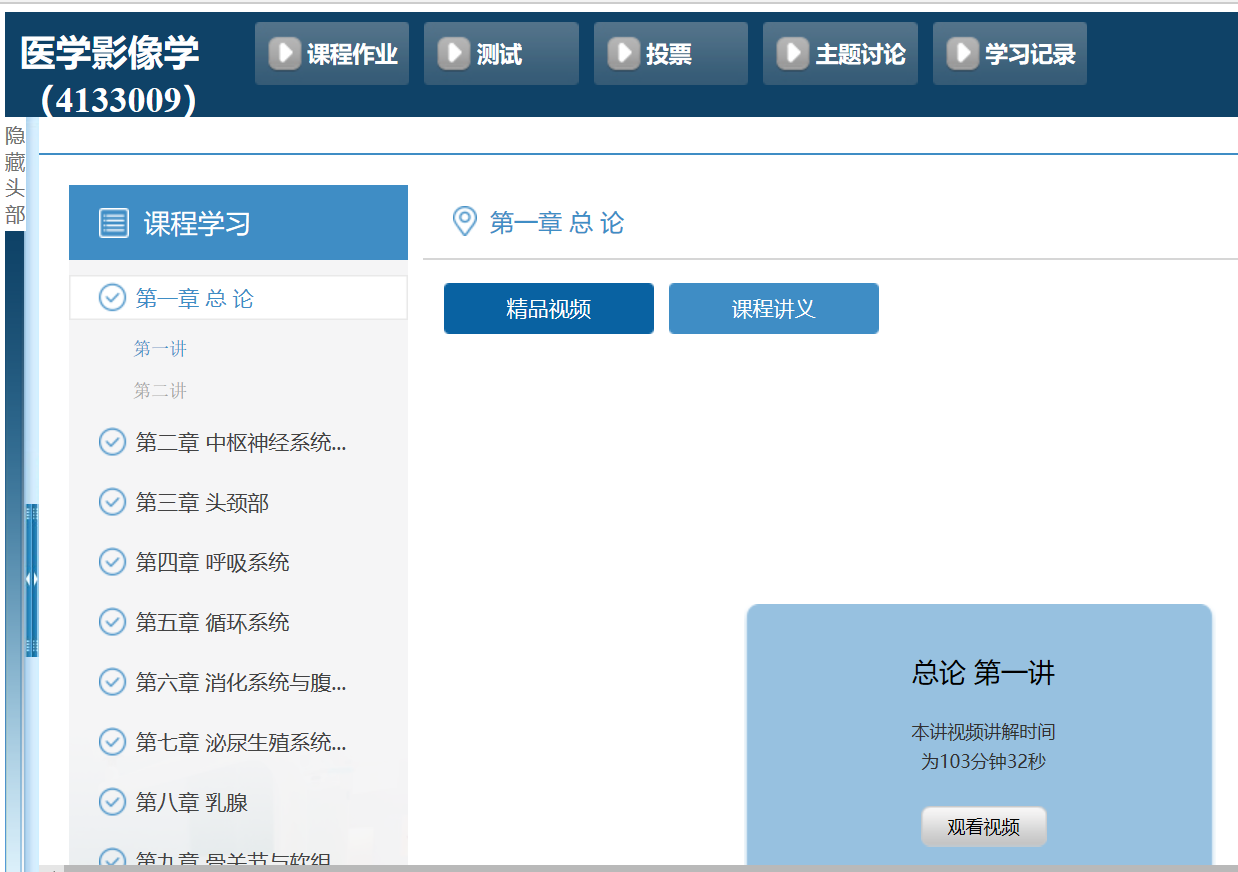Click location pin icon beside 第一章 总论

tap(464, 221)
